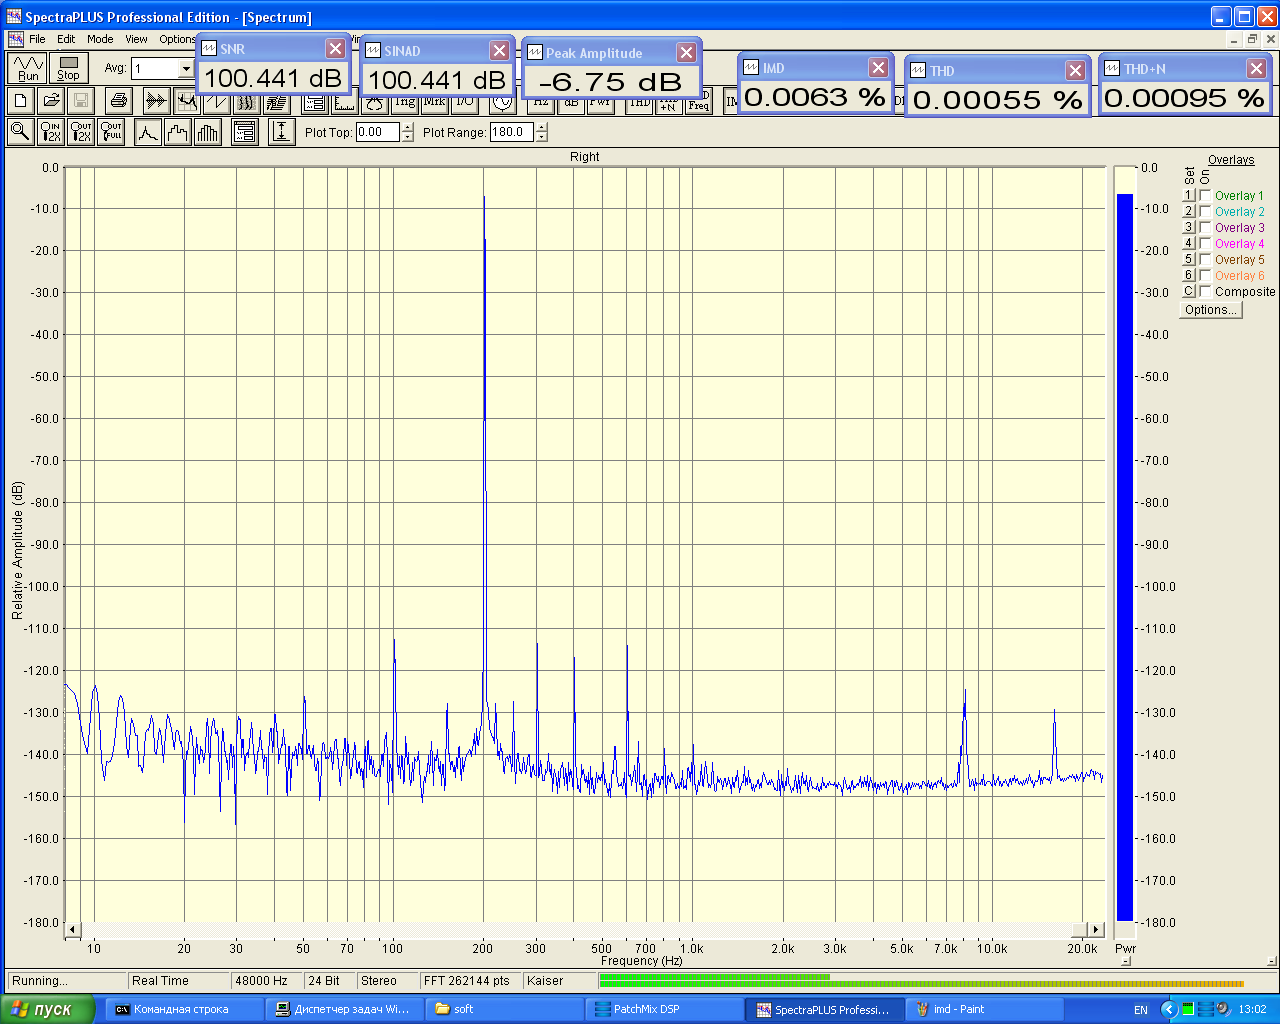
Task: Enable the Overlay 1 checkbox
Action: 1206,196
